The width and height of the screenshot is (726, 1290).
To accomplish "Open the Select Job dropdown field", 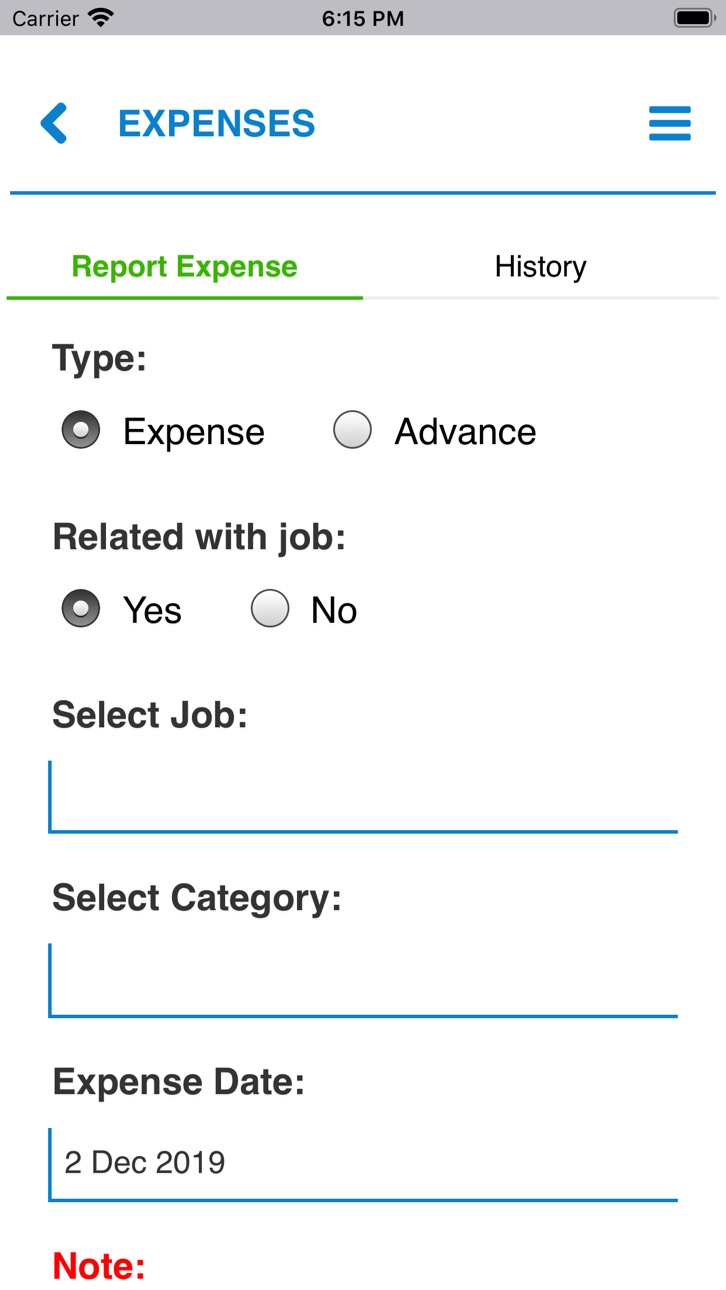I will 363,797.
